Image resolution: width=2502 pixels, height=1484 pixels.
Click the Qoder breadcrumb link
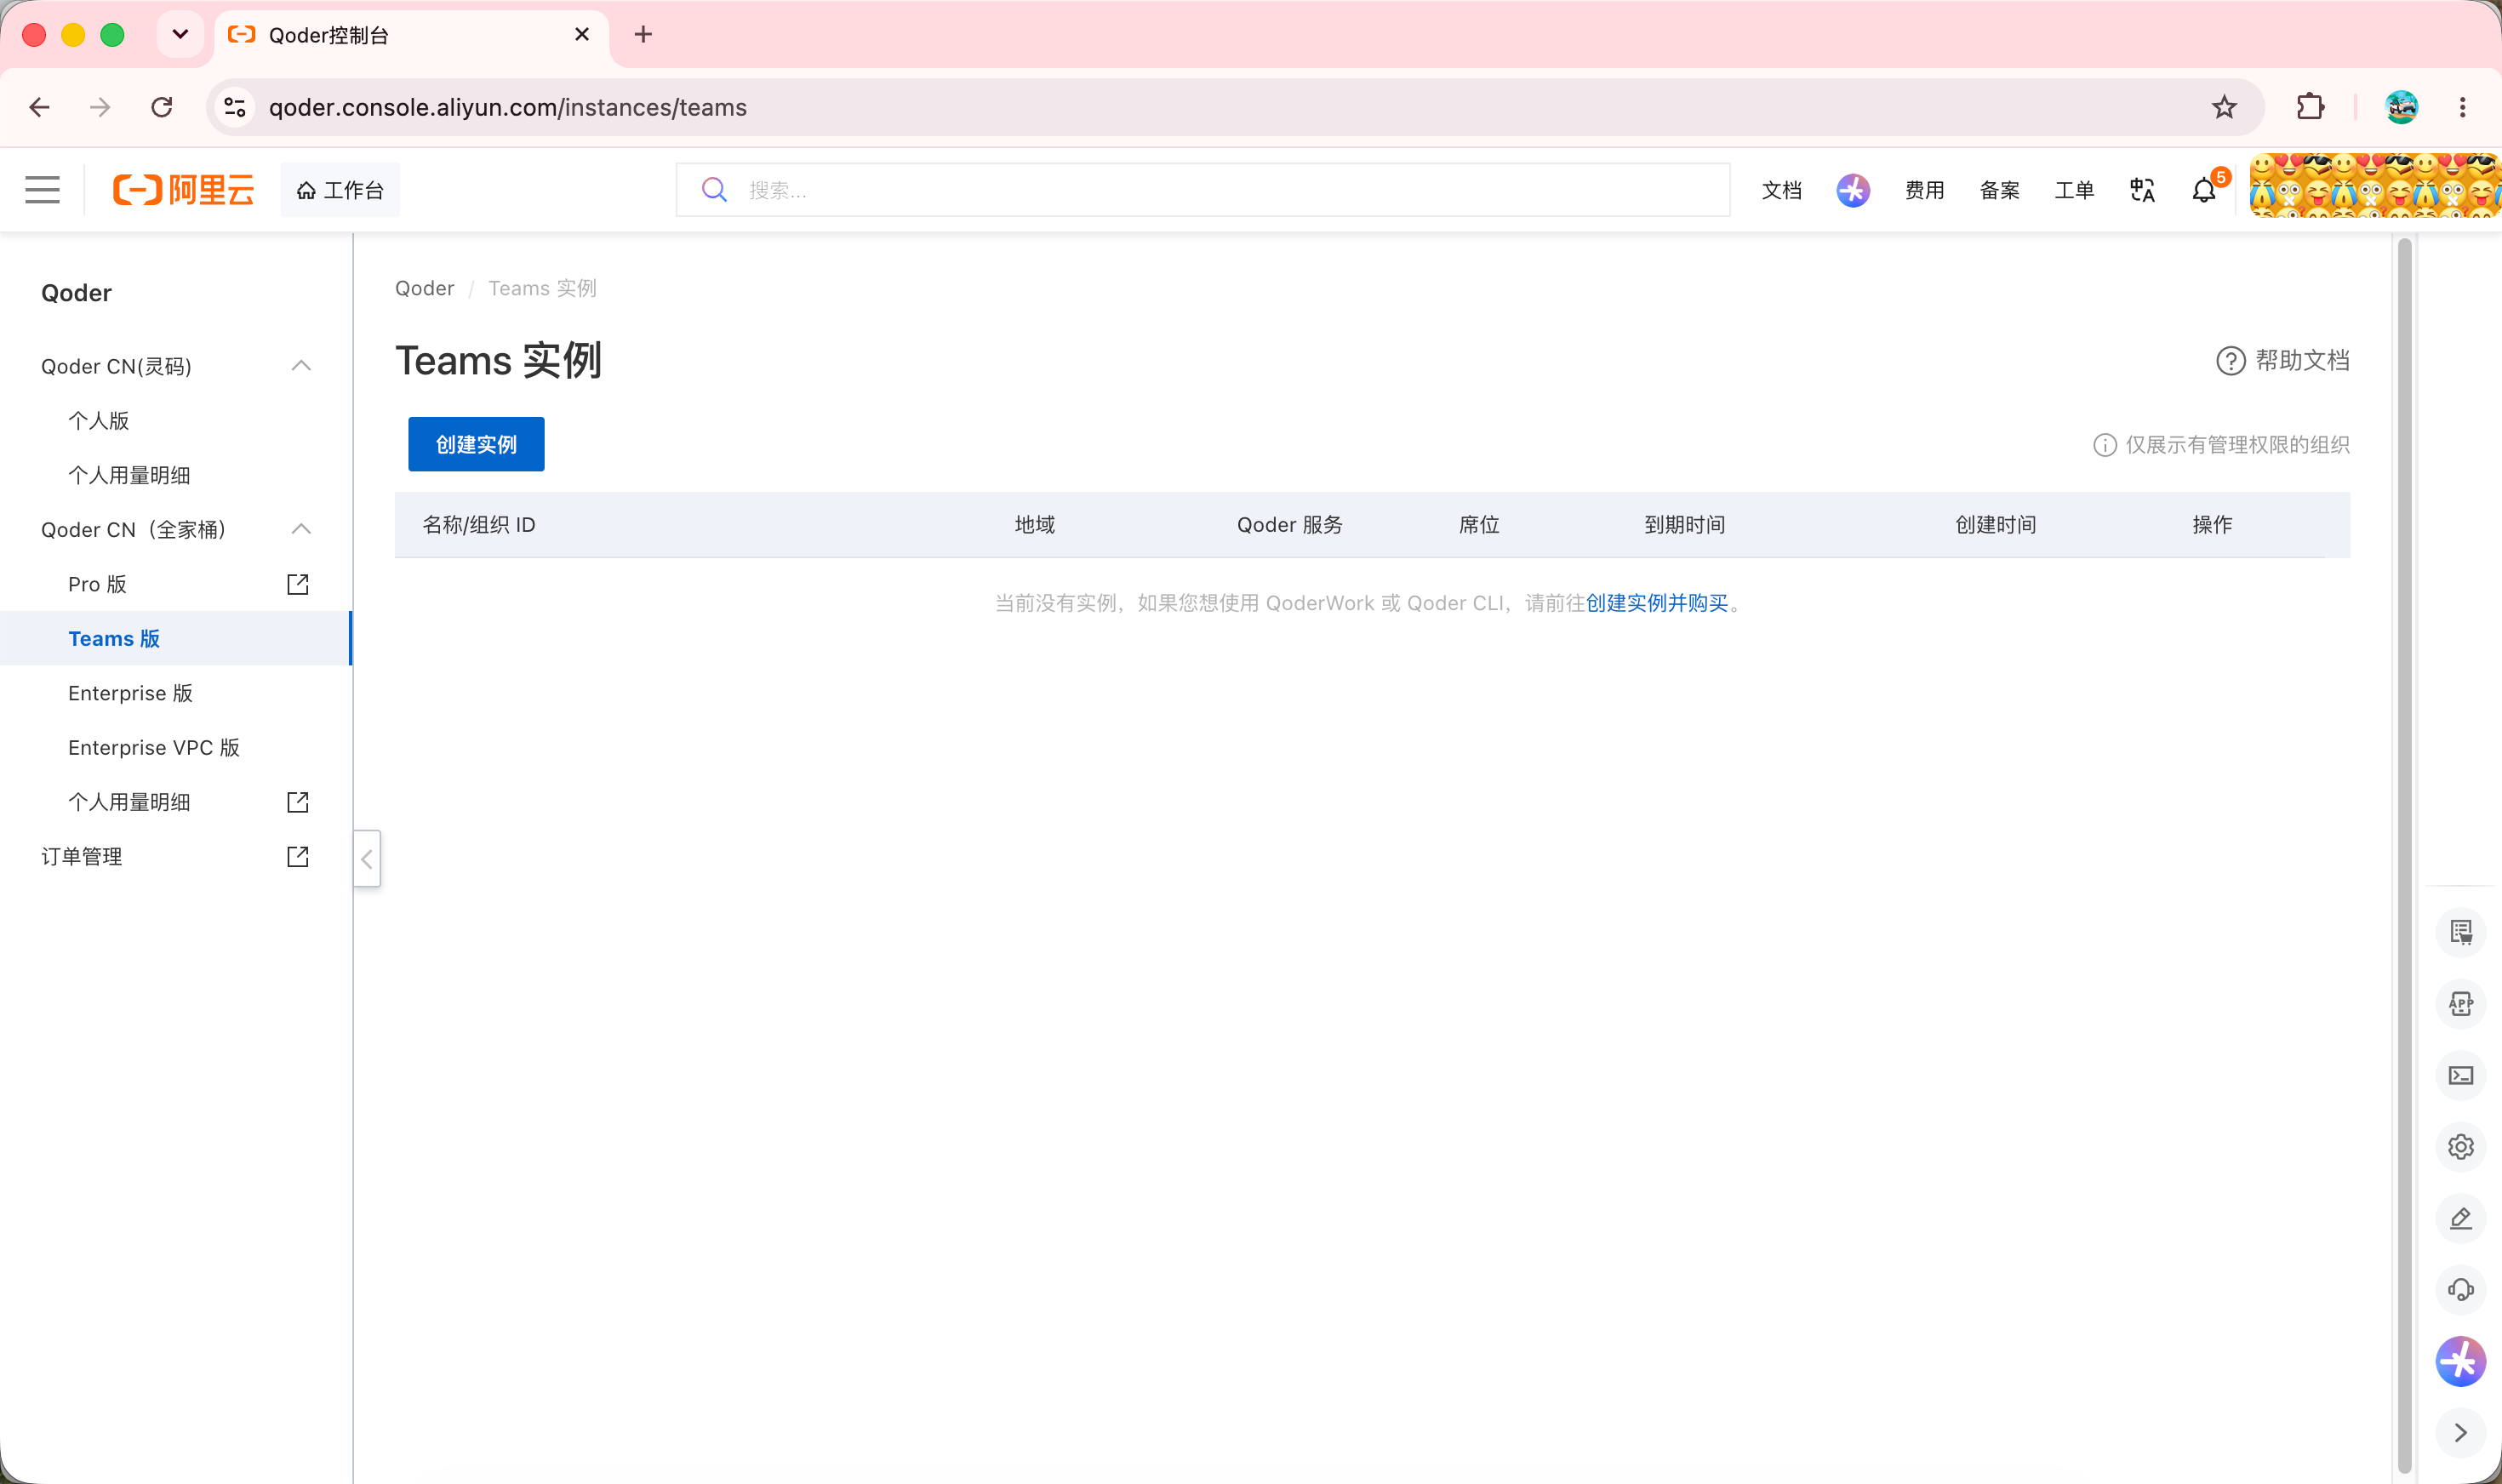click(x=424, y=288)
